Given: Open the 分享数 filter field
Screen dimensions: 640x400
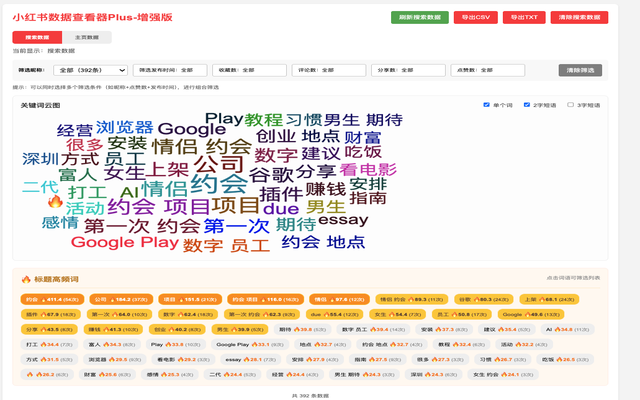Looking at the screenshot, I should point(408,70).
